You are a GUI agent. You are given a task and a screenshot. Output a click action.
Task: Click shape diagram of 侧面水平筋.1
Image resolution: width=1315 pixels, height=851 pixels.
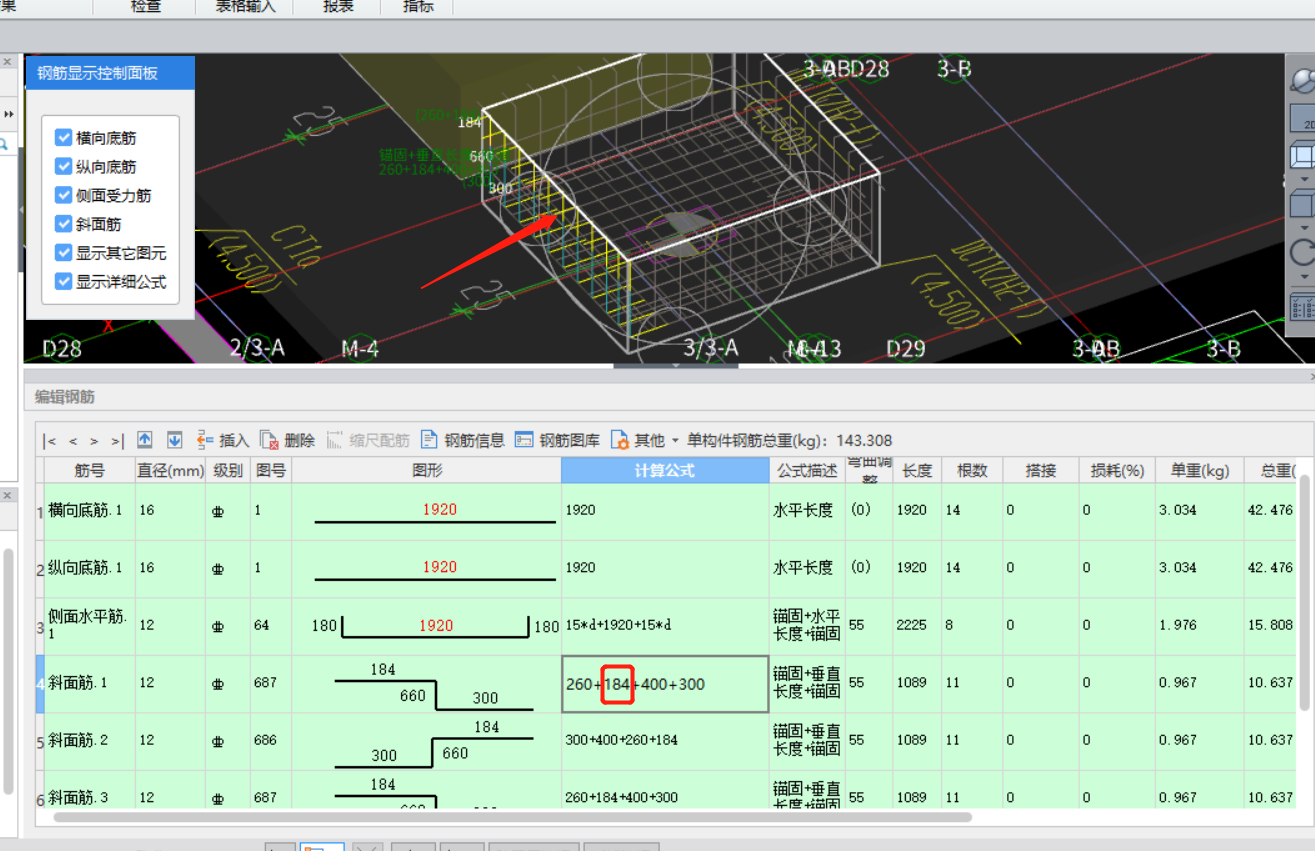[427, 626]
